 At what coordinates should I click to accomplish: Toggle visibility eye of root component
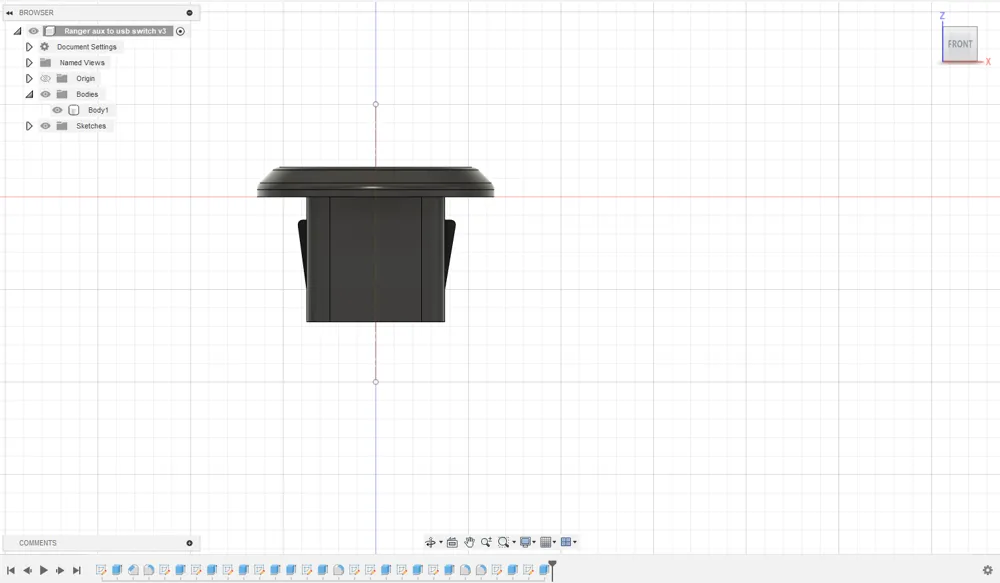pos(33,31)
